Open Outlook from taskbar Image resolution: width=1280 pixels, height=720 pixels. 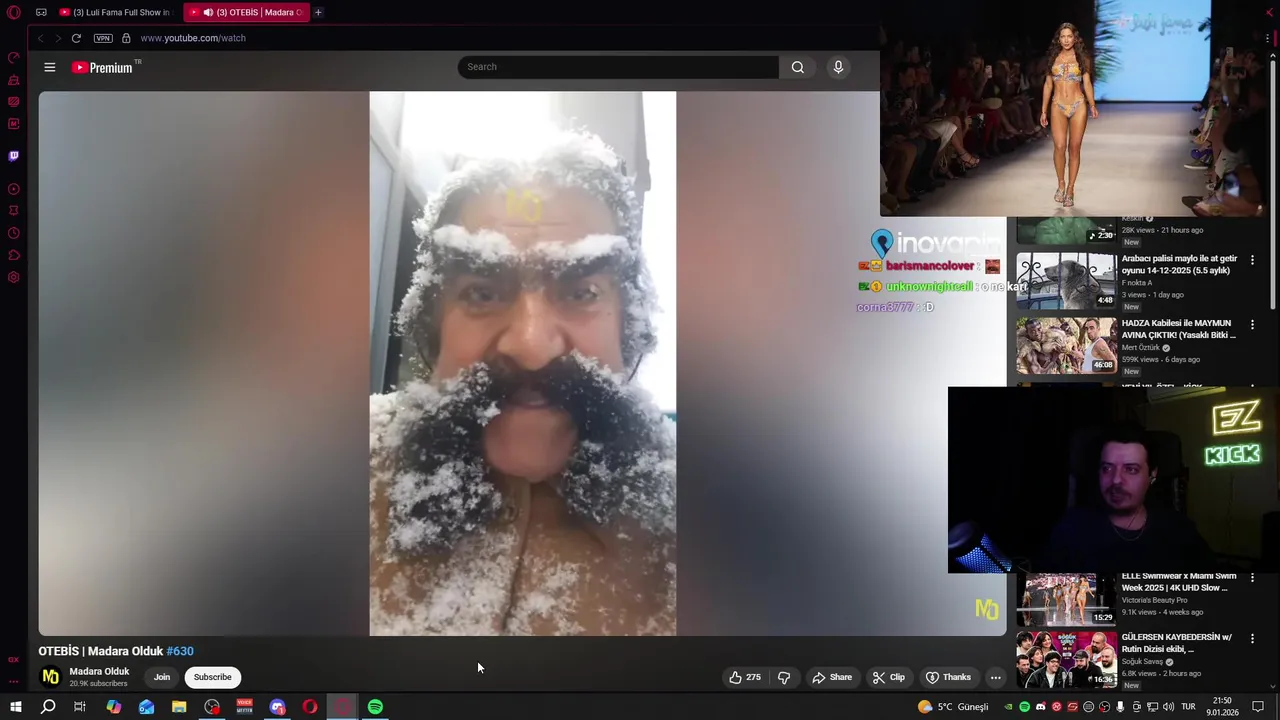click(x=146, y=707)
